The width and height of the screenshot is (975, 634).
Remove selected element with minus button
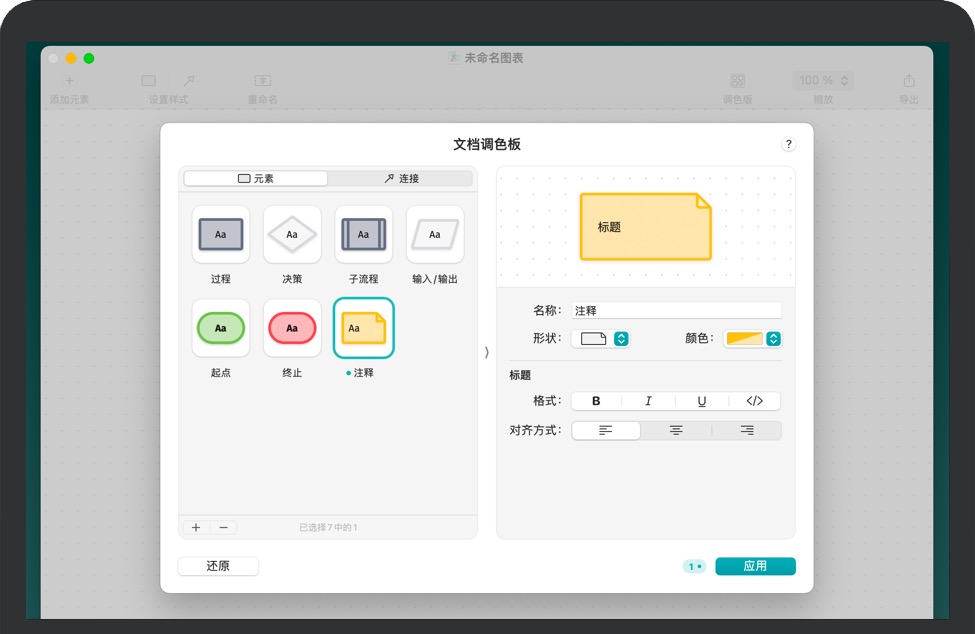(x=223, y=527)
